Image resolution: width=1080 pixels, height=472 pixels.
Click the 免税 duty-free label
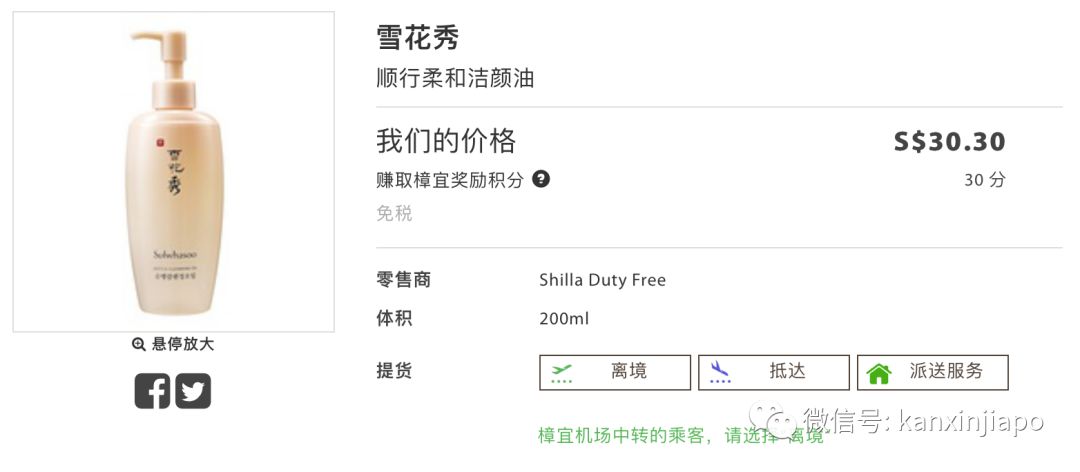pos(394,213)
